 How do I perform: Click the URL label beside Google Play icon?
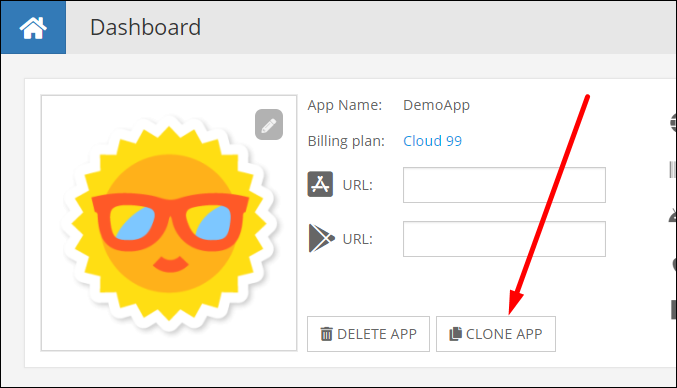click(x=357, y=239)
